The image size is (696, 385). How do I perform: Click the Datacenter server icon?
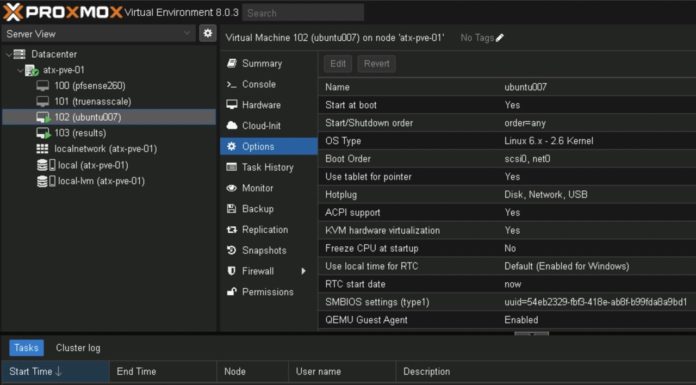20,54
